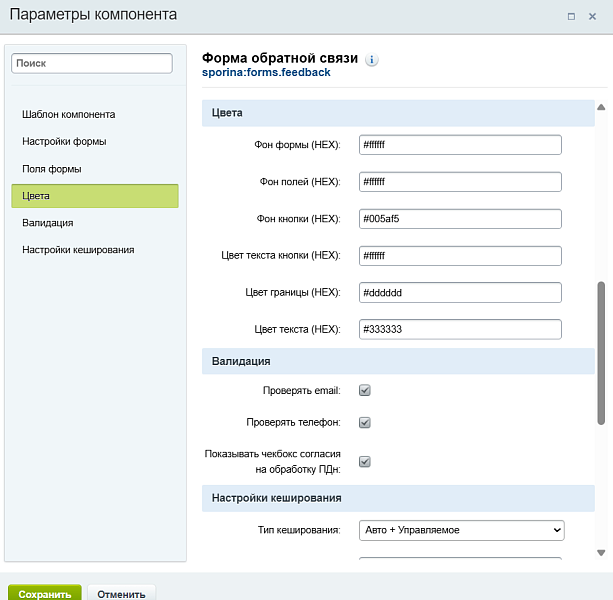
Task: Click the Поиск search field
Action: point(92,63)
